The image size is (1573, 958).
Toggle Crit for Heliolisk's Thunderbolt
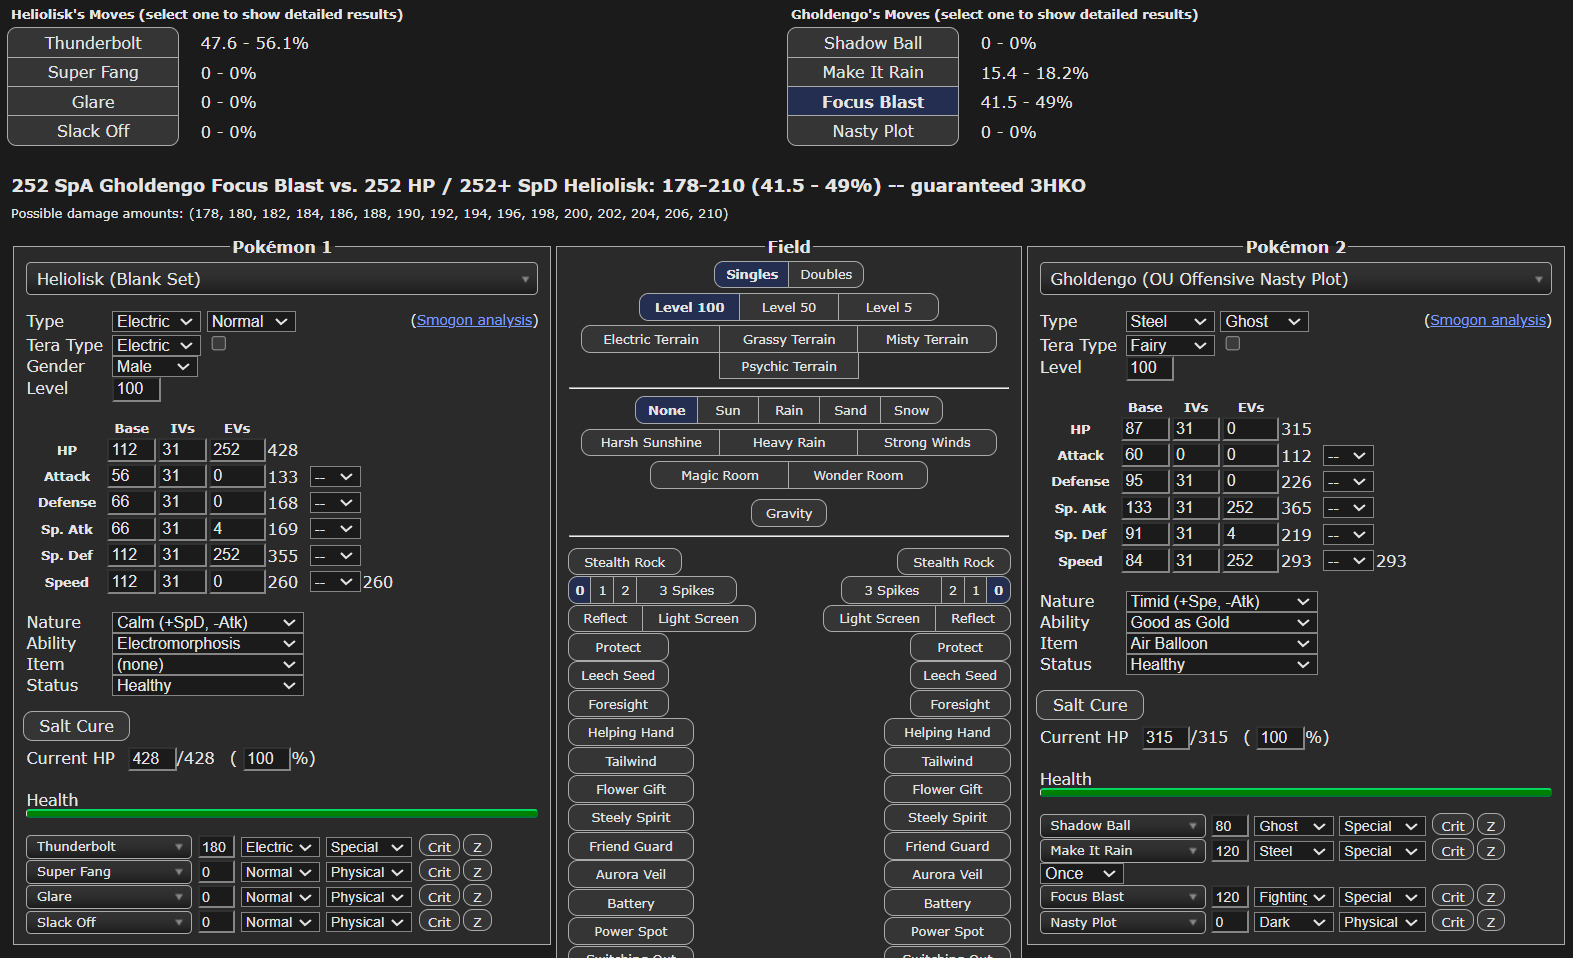point(440,847)
